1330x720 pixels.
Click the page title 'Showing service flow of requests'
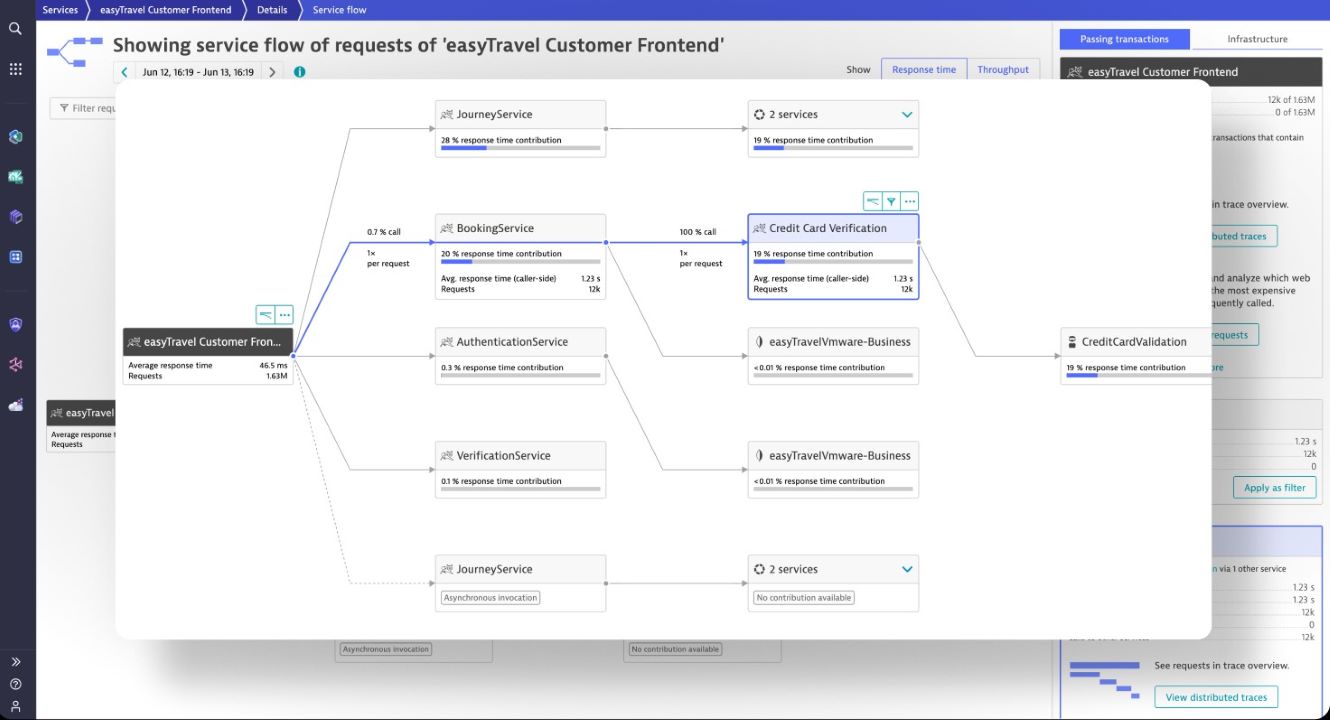tap(418, 45)
